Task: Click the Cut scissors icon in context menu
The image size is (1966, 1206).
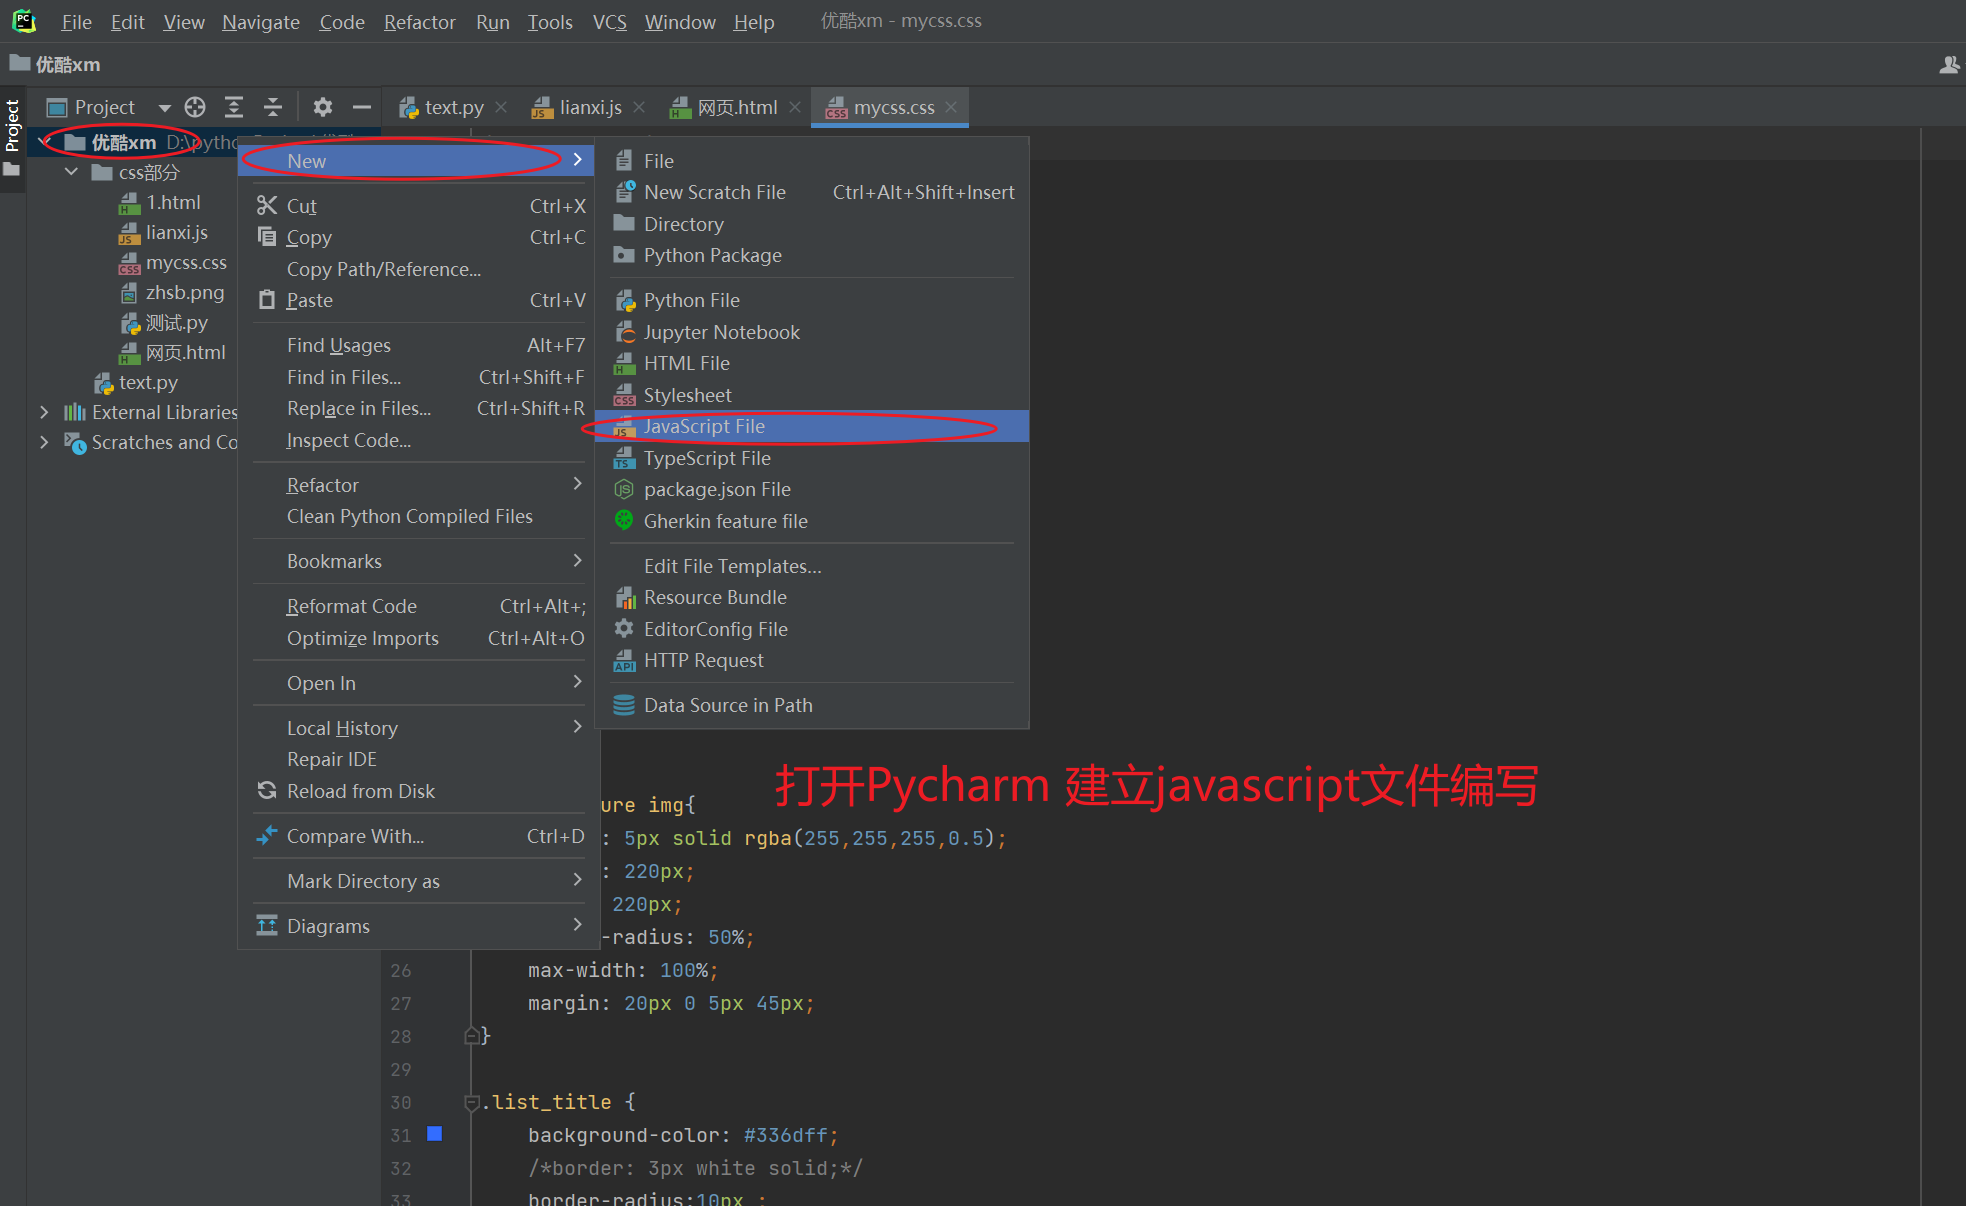Action: (267, 205)
